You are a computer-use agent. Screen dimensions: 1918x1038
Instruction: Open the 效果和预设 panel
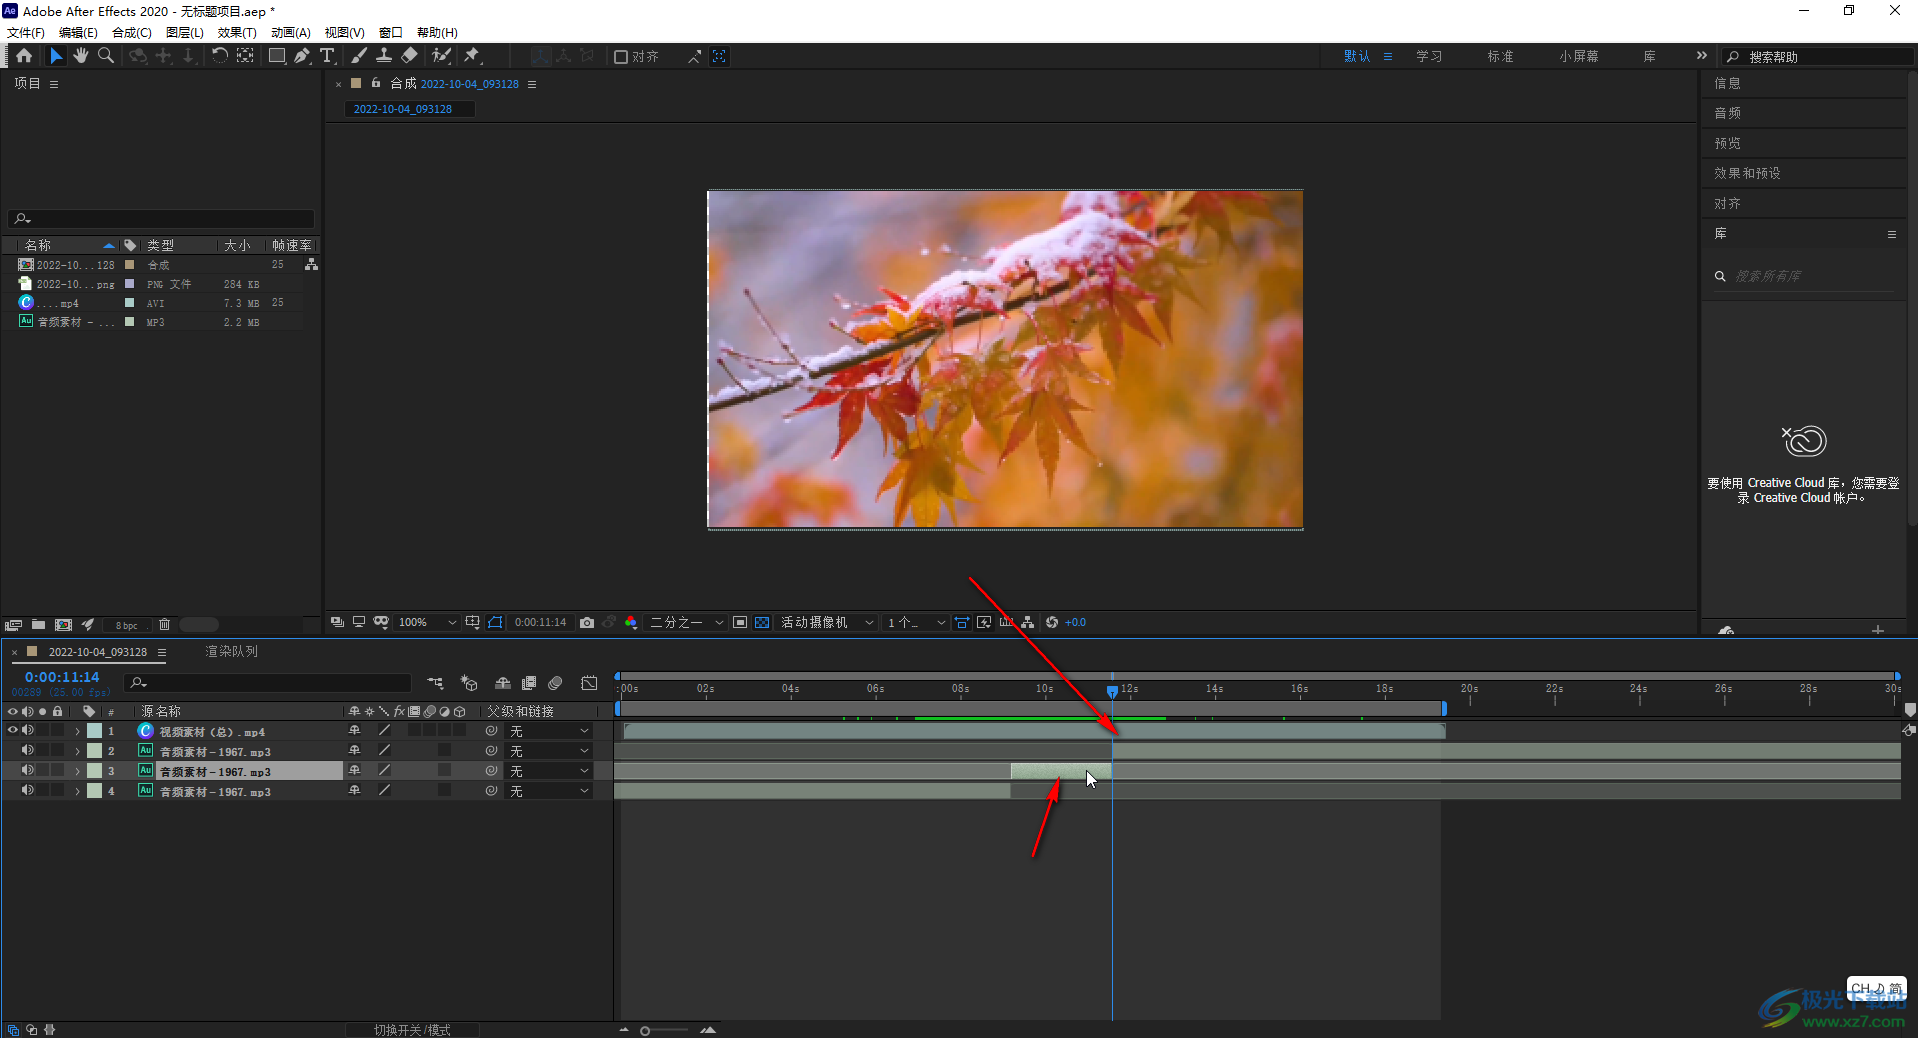tap(1747, 173)
